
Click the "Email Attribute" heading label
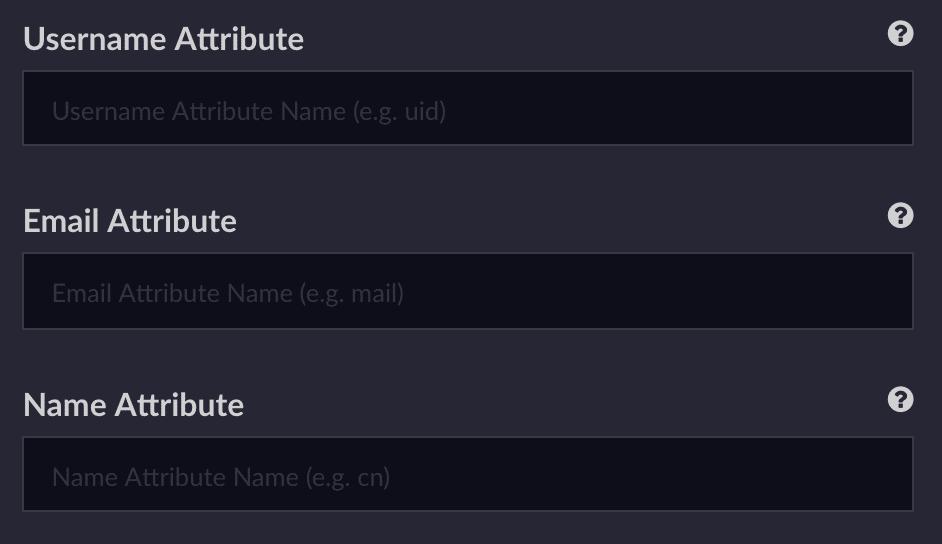coord(130,221)
